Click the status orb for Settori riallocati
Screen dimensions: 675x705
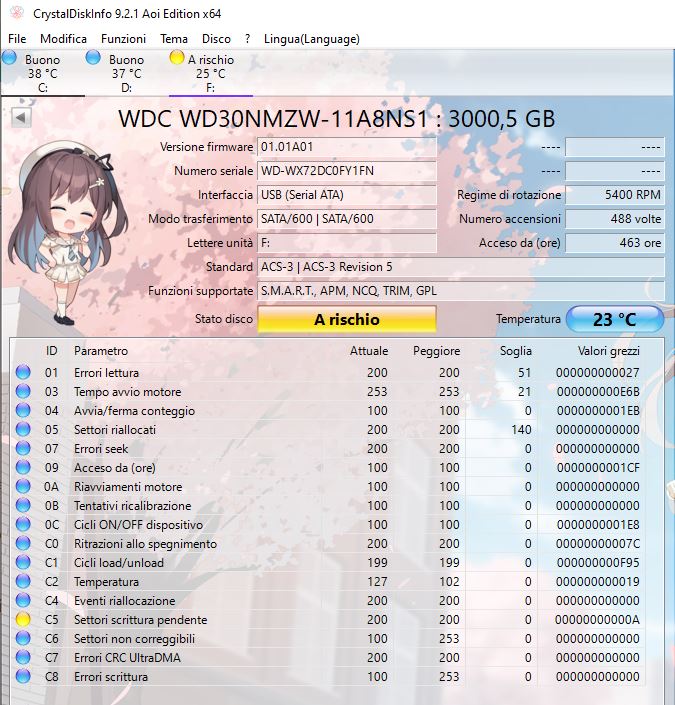[x=23, y=429]
